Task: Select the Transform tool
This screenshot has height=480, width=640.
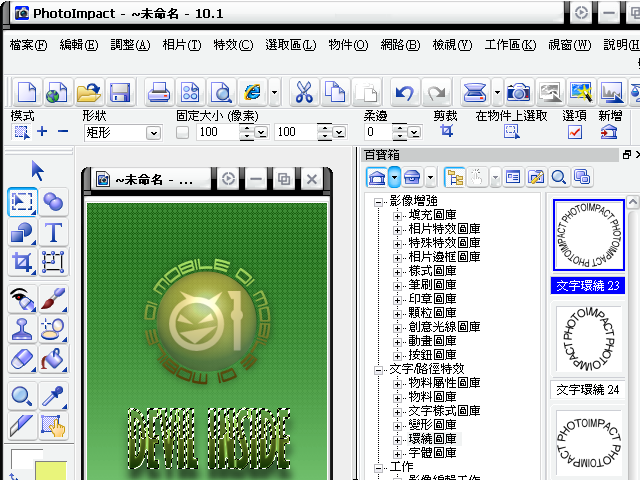Action: pyautogui.click(x=53, y=262)
